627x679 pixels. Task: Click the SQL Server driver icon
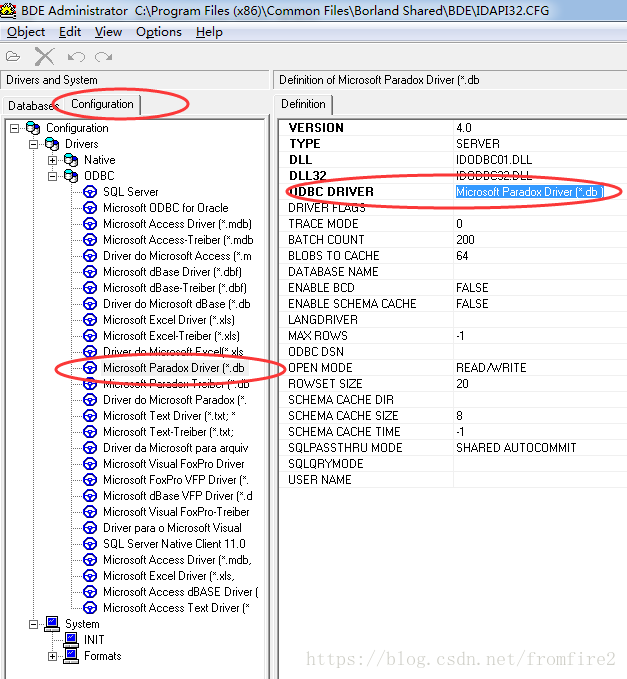coord(90,192)
